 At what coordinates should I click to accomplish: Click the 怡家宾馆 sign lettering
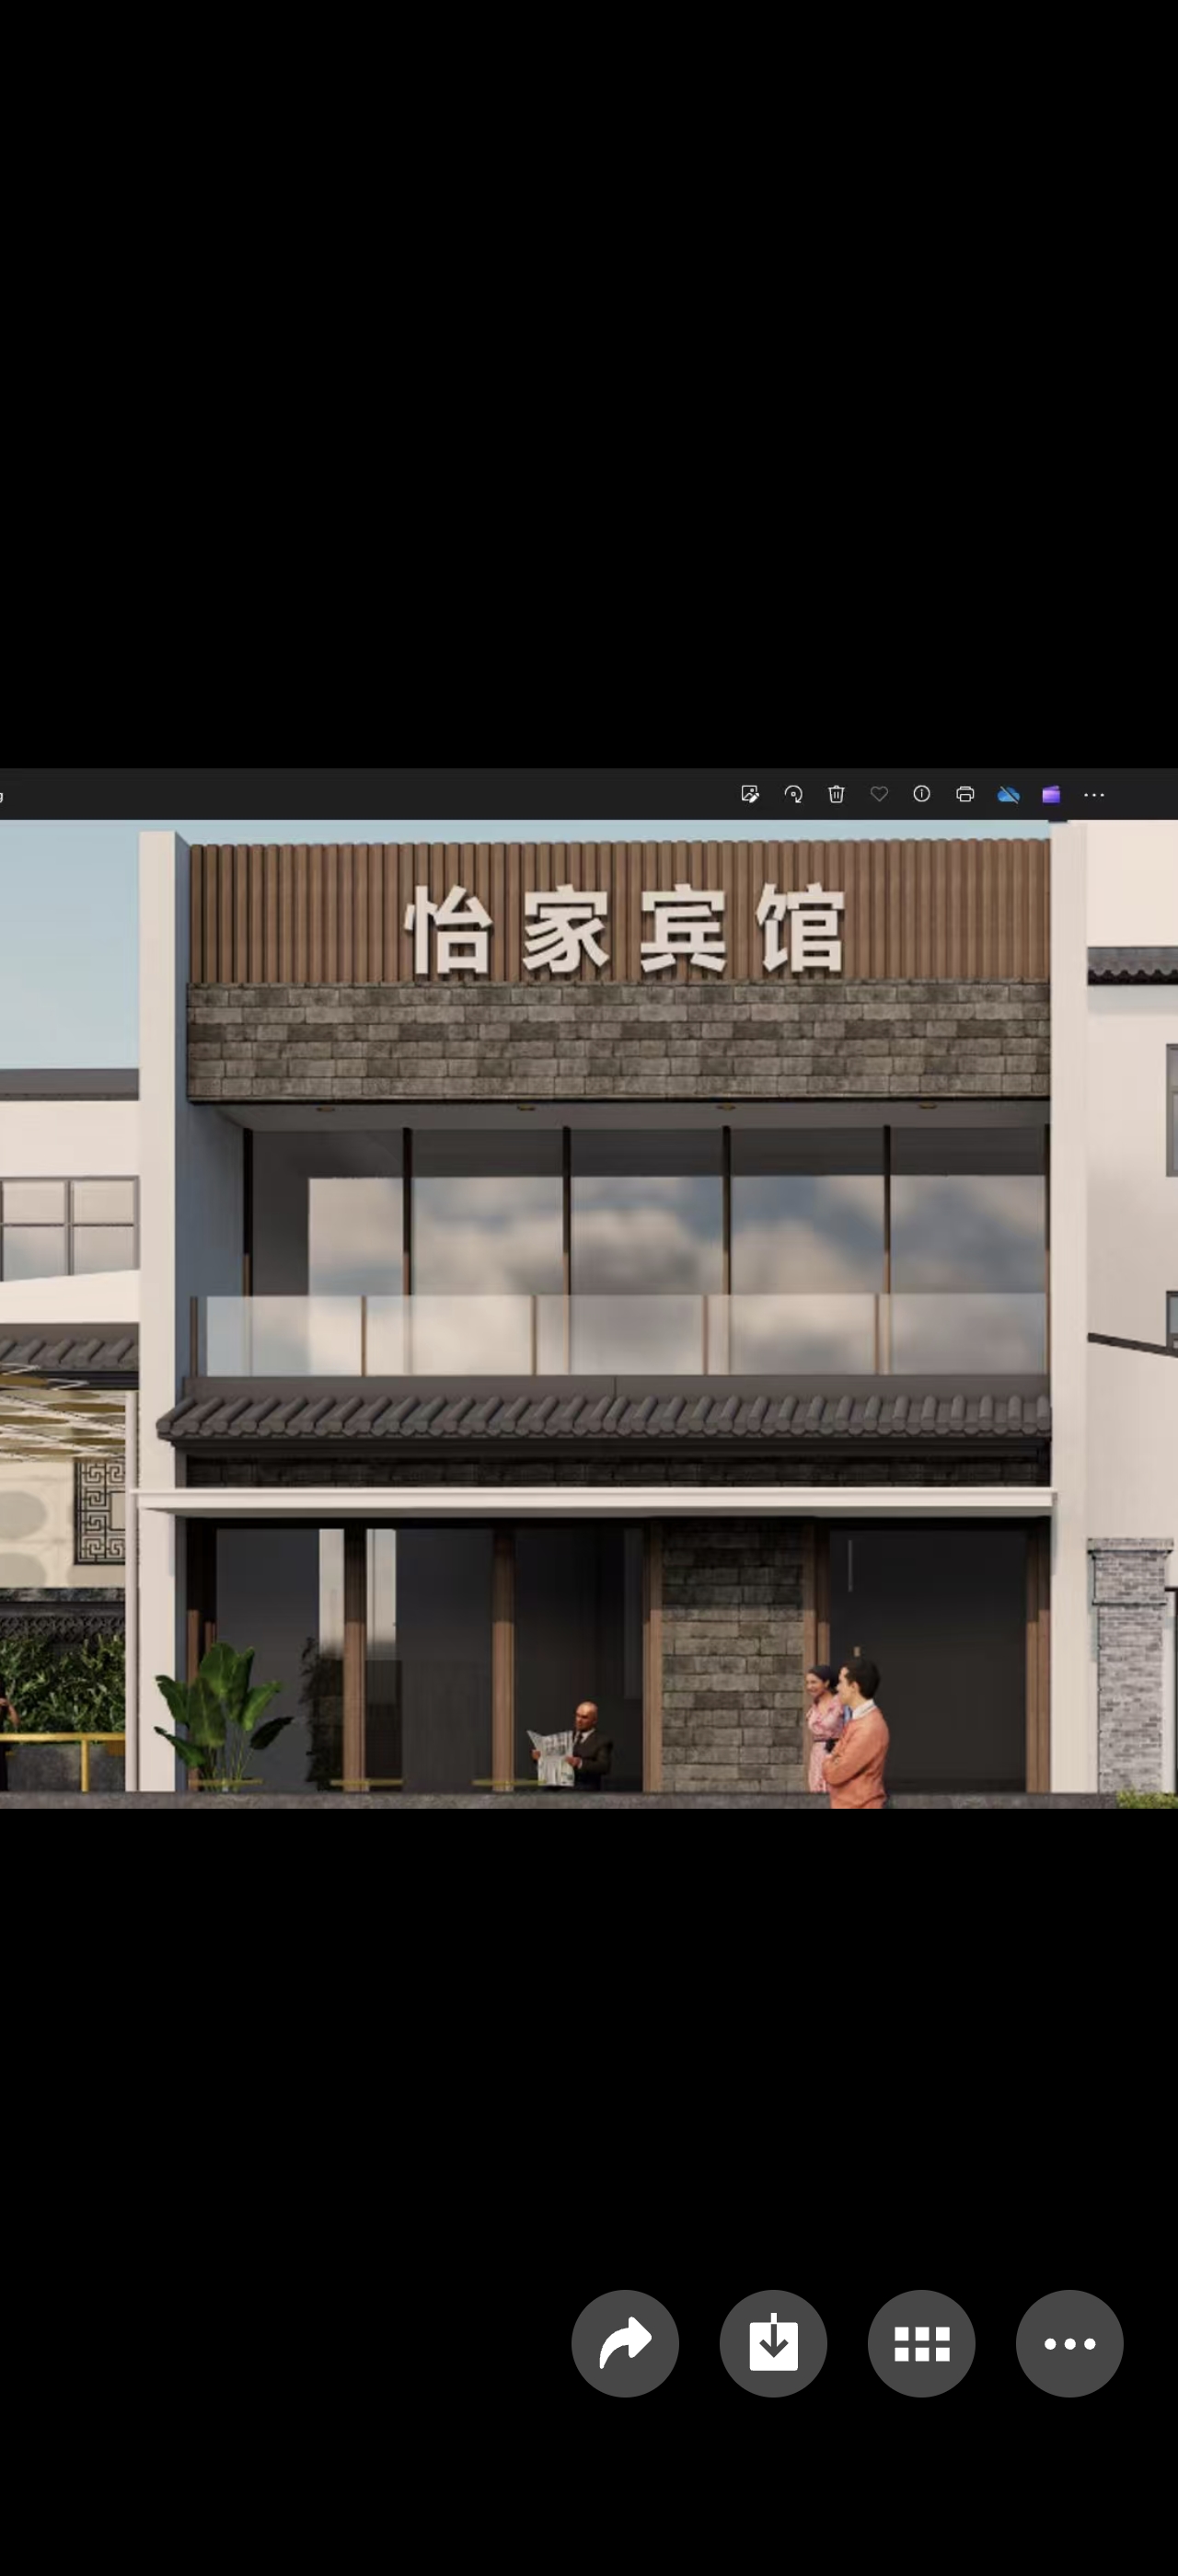[625, 930]
